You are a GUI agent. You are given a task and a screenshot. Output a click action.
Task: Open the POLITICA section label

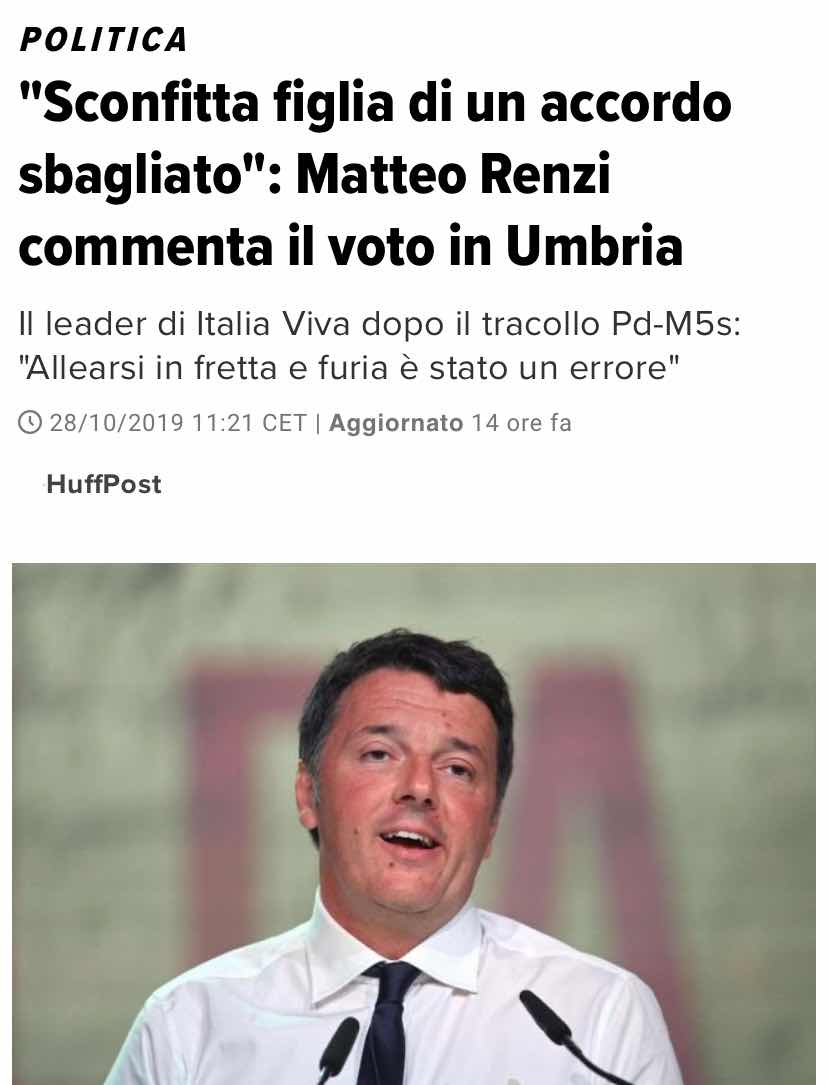click(104, 39)
